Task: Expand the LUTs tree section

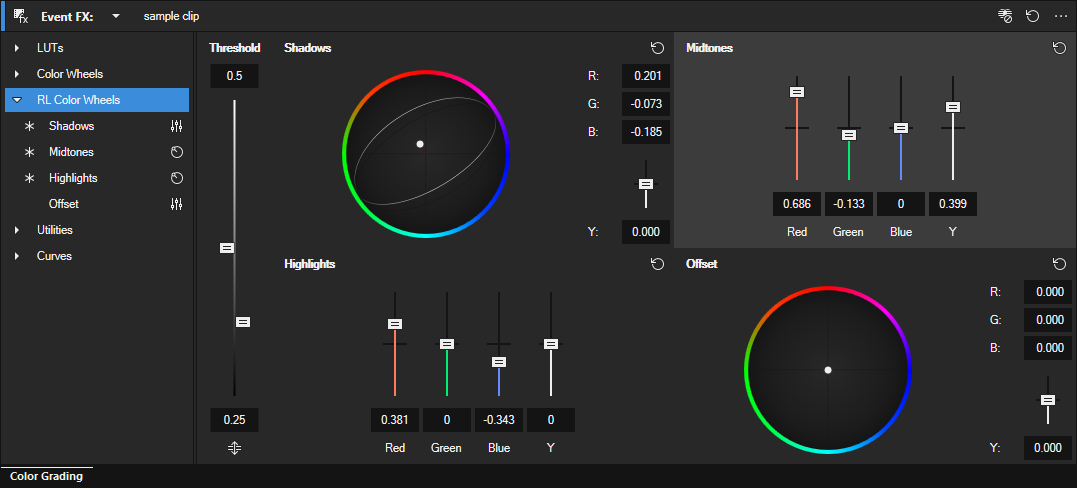Action: [x=17, y=48]
